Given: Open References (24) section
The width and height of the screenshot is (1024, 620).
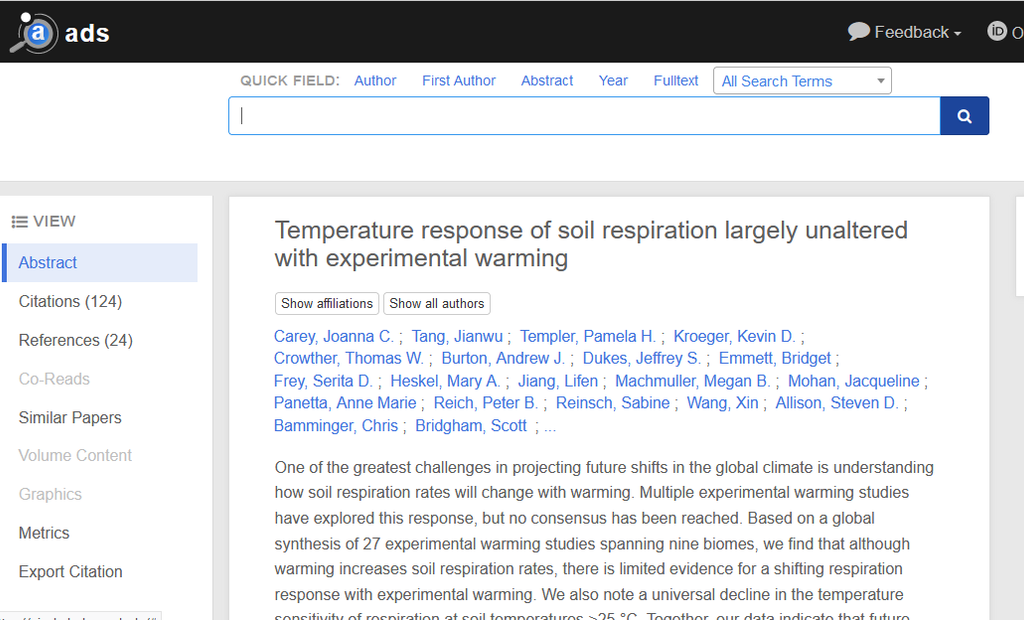Looking at the screenshot, I should [75, 340].
